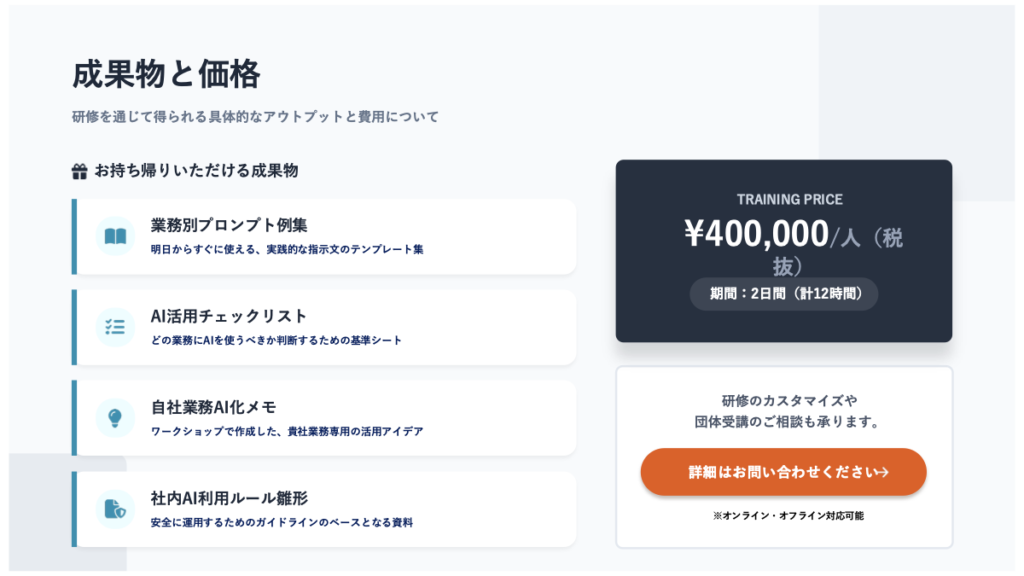Screen dimensions: 1024x576
Task: Click the lightbulb icon for 自社業務AI化メモ
Action: tap(115, 417)
